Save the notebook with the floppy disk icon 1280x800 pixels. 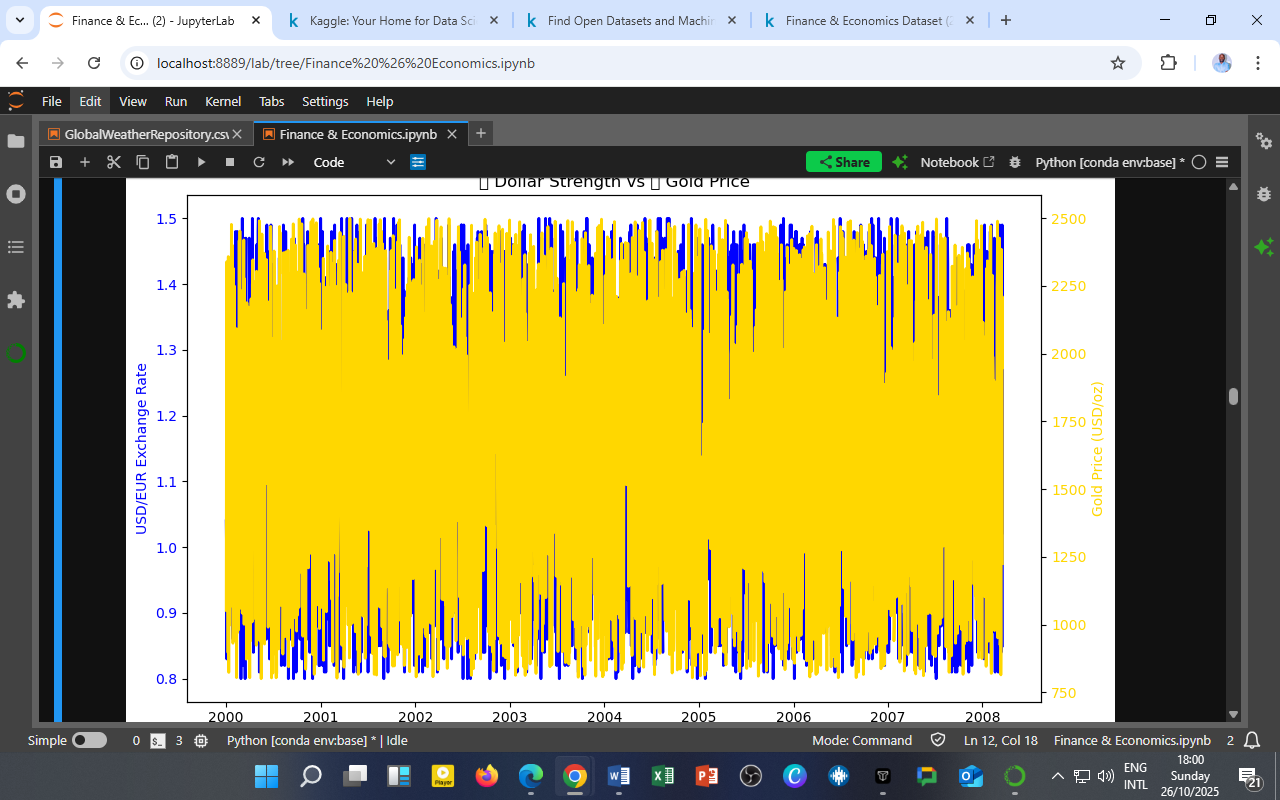[x=56, y=162]
